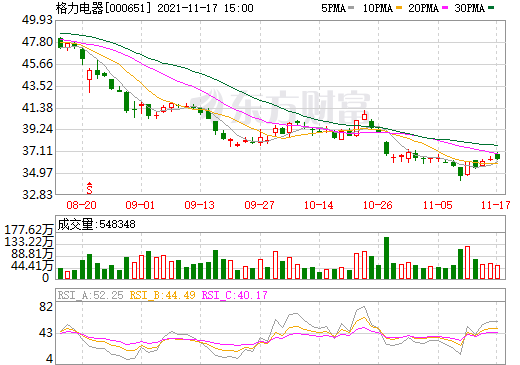Select the 08-20 date label
The width and height of the screenshot is (520, 365).
(x=82, y=205)
